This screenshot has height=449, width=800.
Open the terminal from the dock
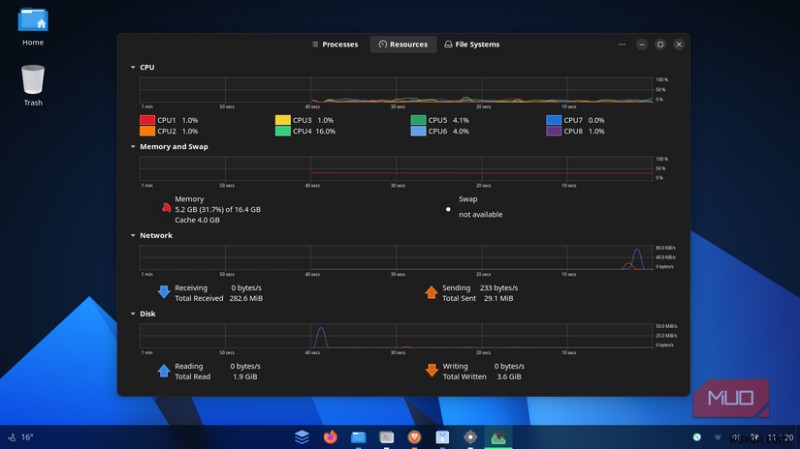386,437
